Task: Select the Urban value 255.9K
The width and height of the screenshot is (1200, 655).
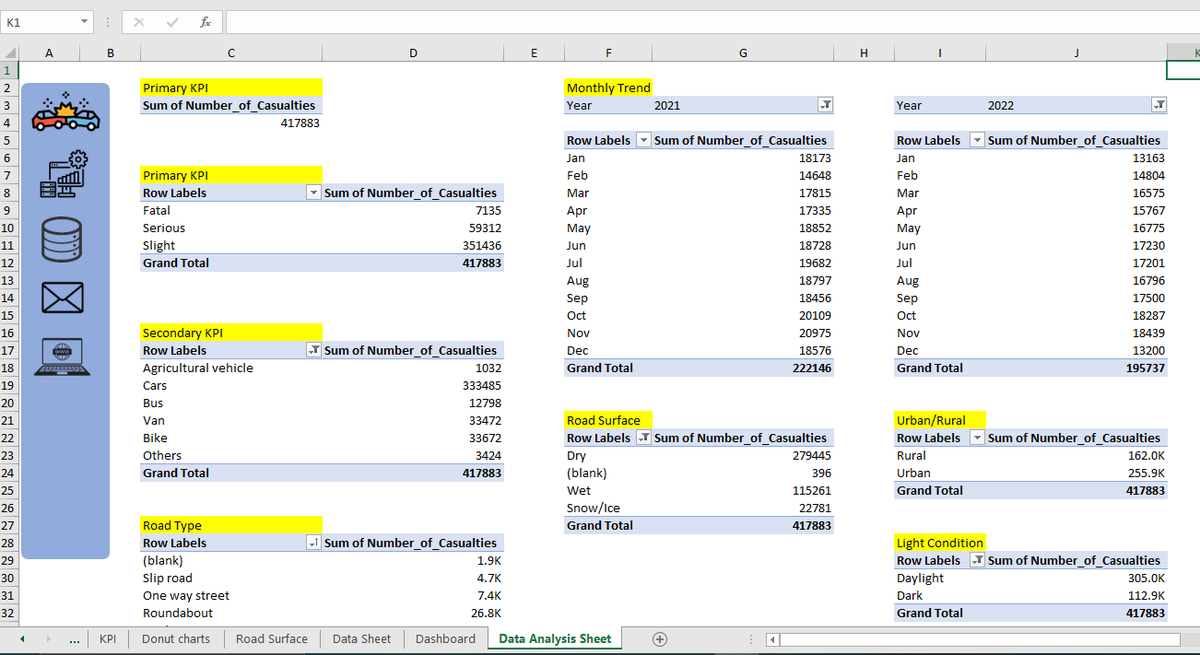Action: (1146, 473)
